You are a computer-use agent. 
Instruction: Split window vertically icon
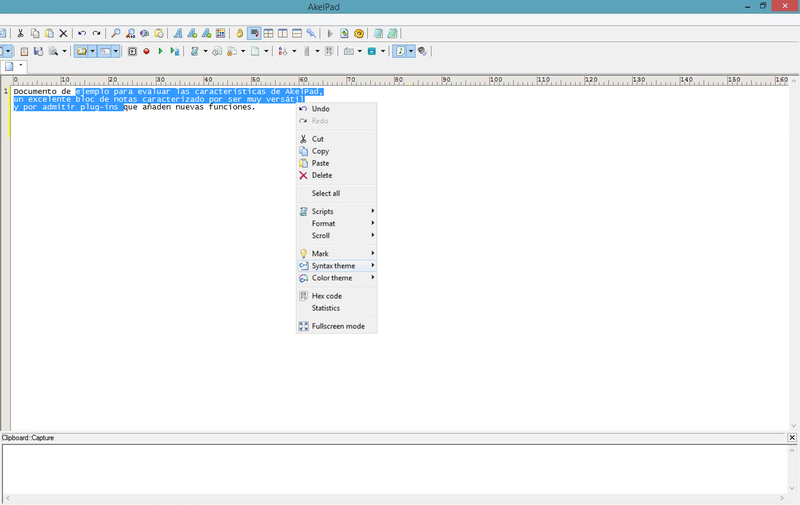pyautogui.click(x=282, y=34)
